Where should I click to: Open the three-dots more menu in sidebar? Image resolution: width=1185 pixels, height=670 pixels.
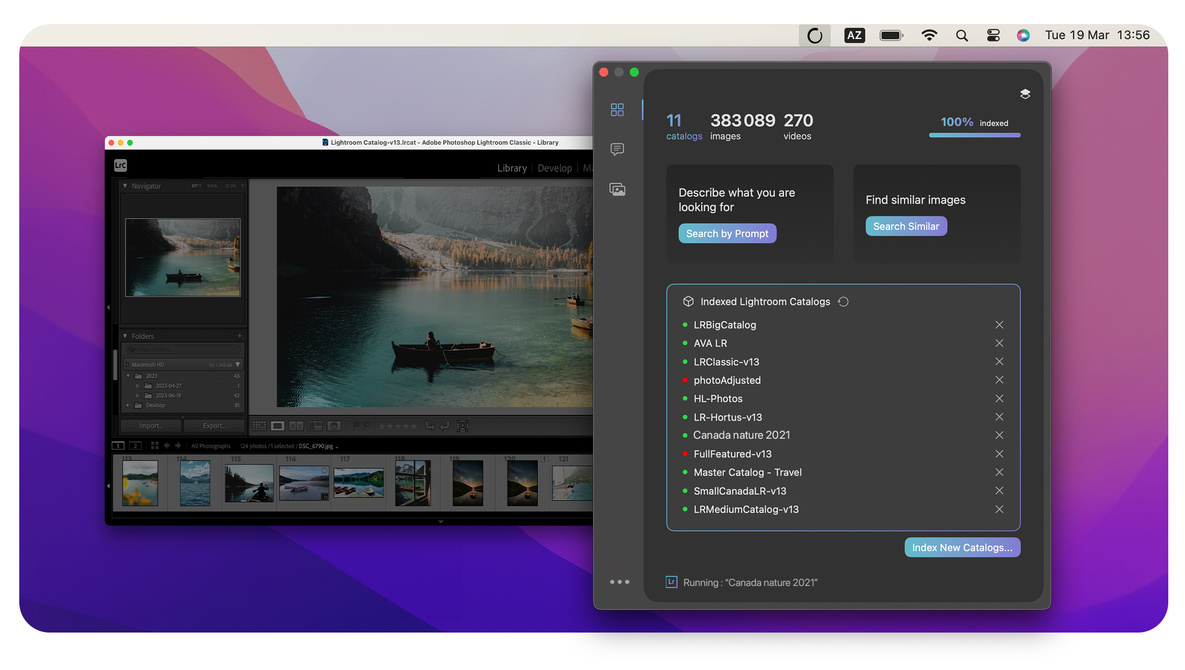pos(620,582)
